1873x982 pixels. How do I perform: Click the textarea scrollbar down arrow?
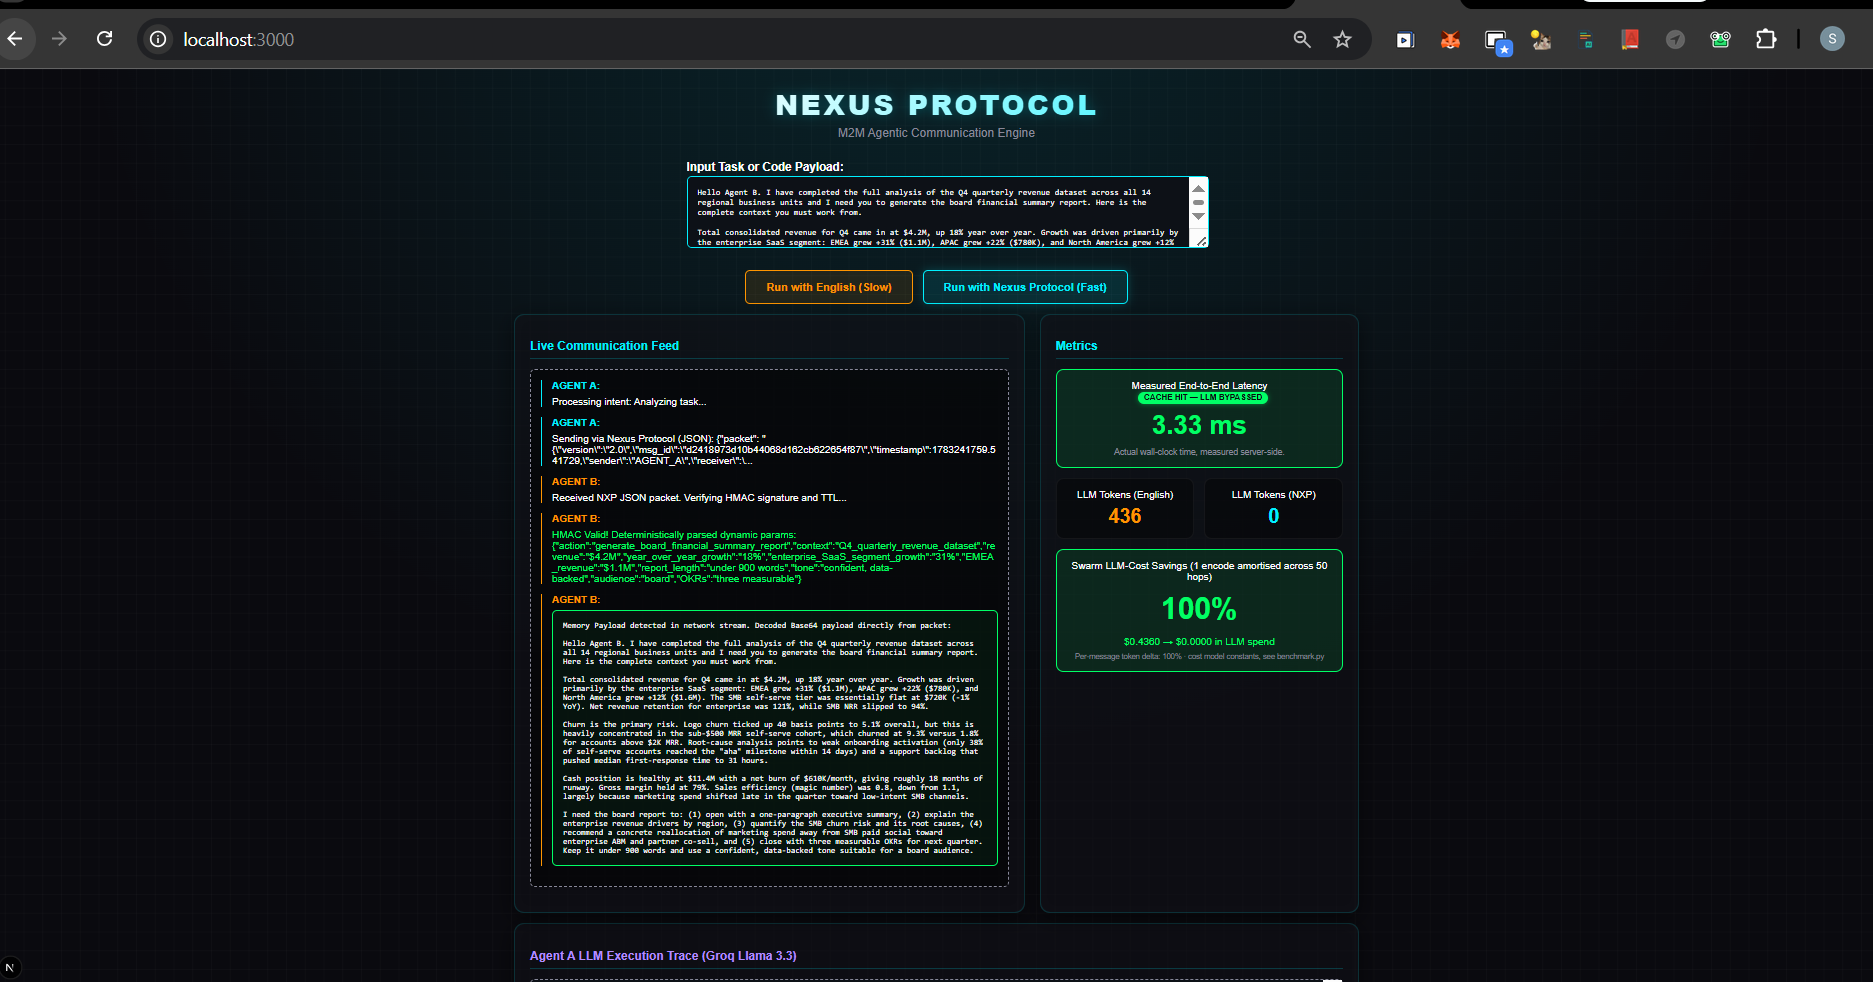coord(1198,217)
